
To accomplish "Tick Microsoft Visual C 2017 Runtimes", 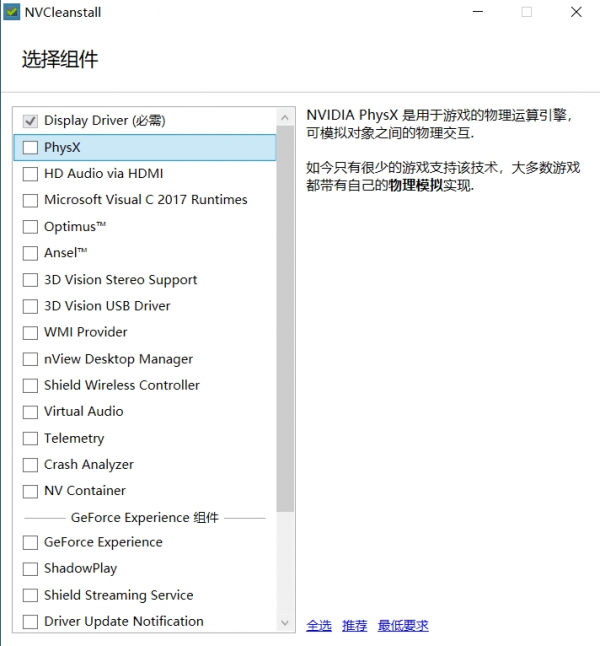I will click(x=30, y=200).
